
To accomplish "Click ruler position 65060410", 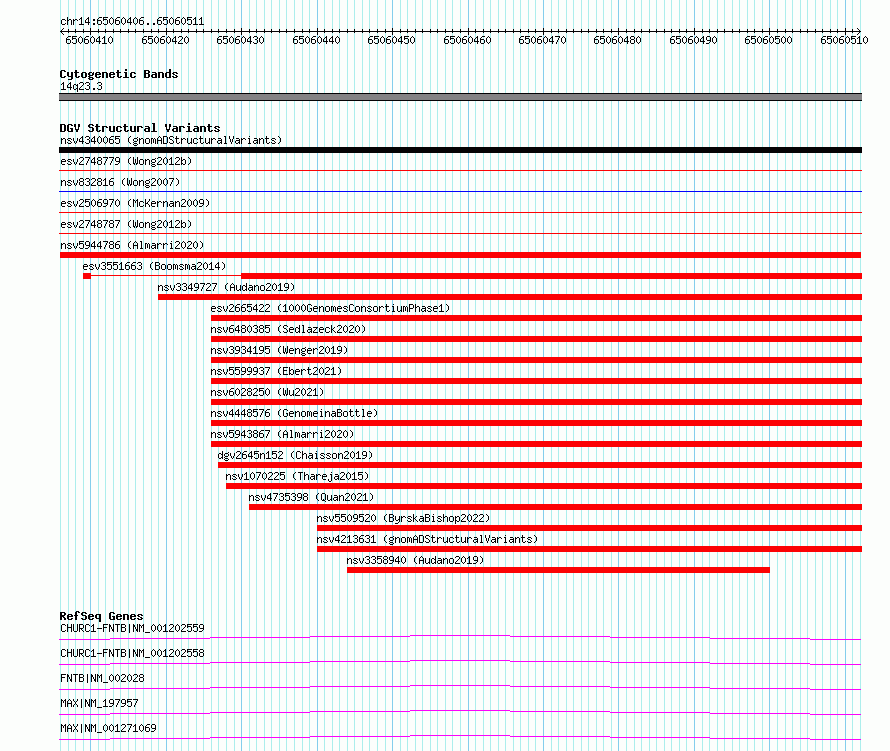I will pos(90,40).
